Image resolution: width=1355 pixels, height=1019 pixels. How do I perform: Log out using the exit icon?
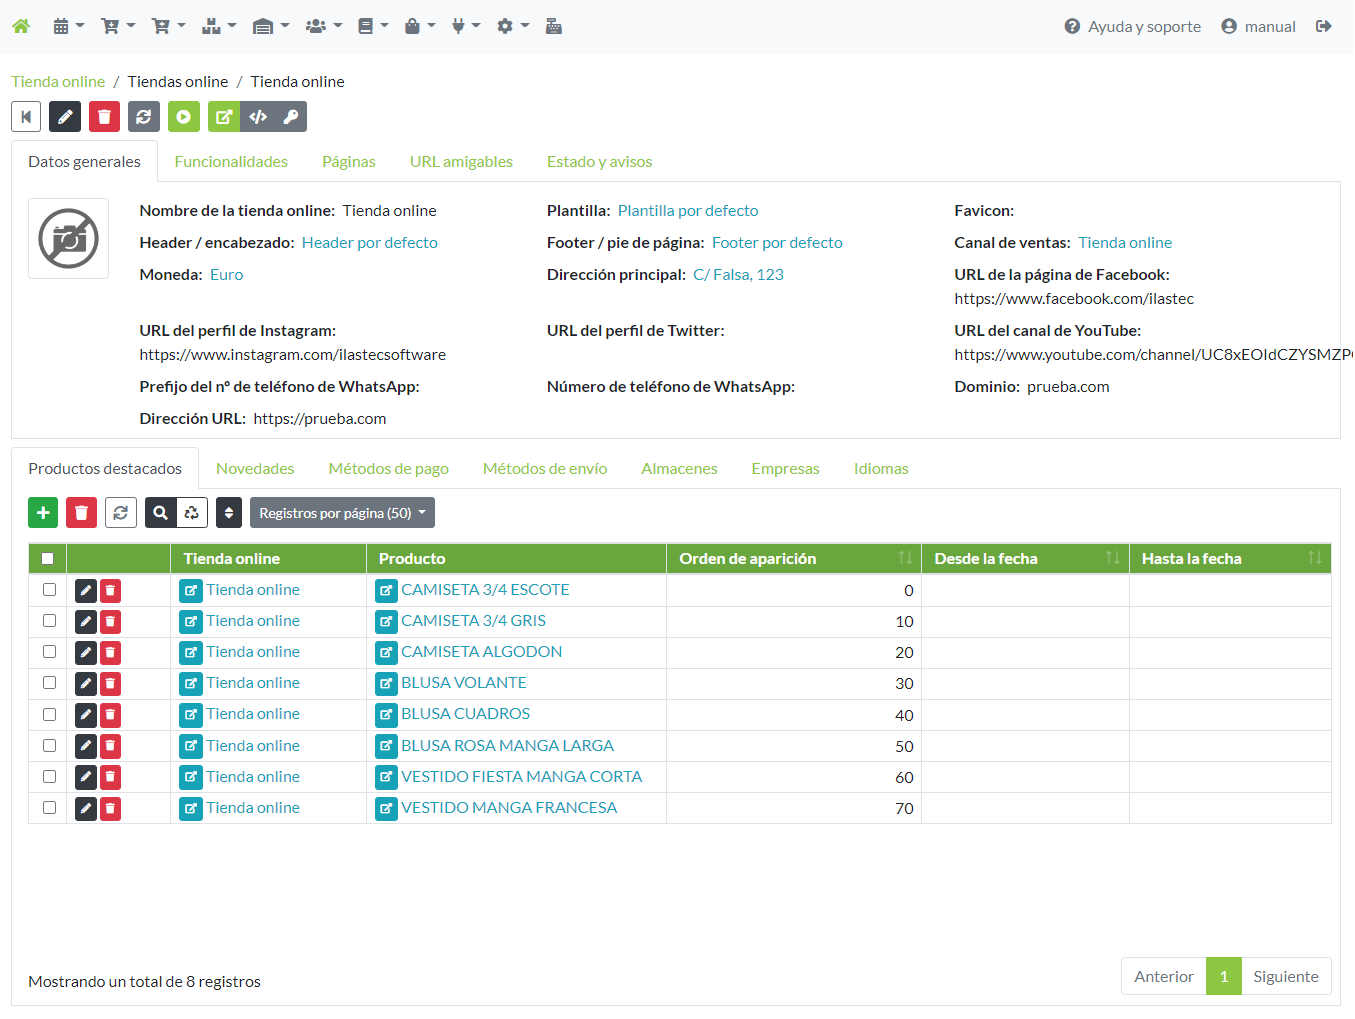pyautogui.click(x=1324, y=26)
